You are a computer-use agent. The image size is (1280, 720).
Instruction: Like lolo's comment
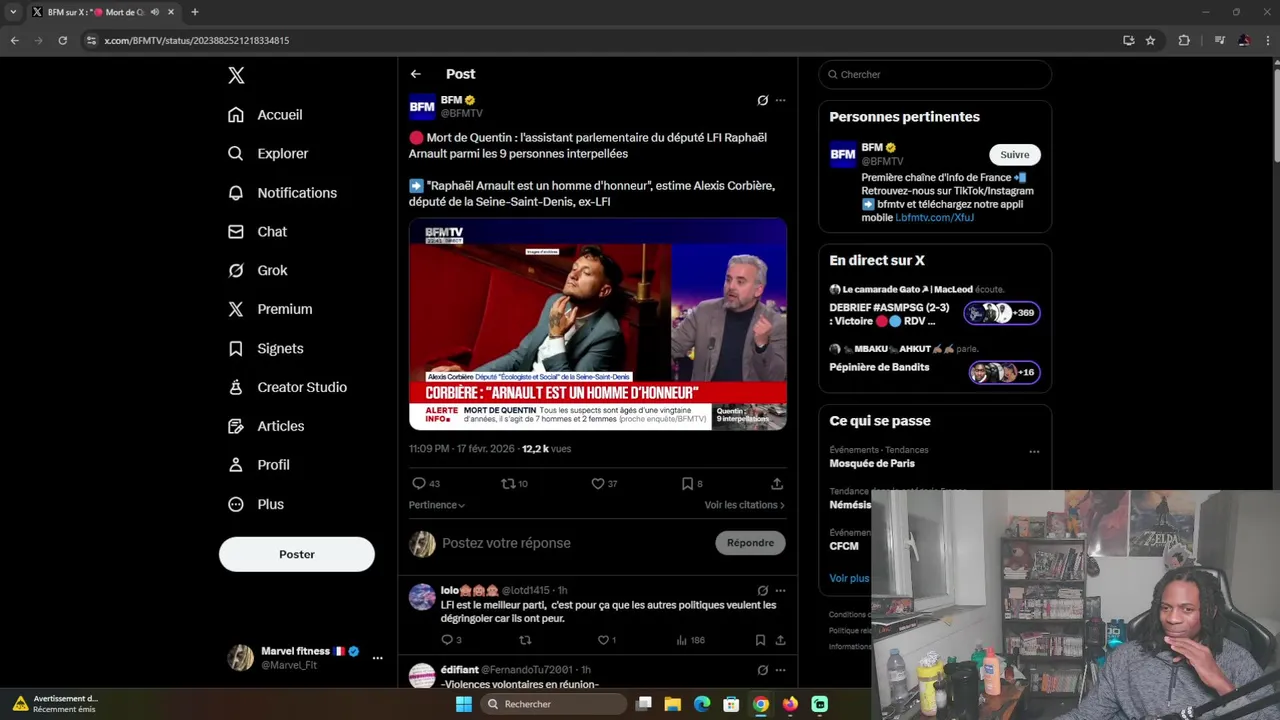(606, 640)
